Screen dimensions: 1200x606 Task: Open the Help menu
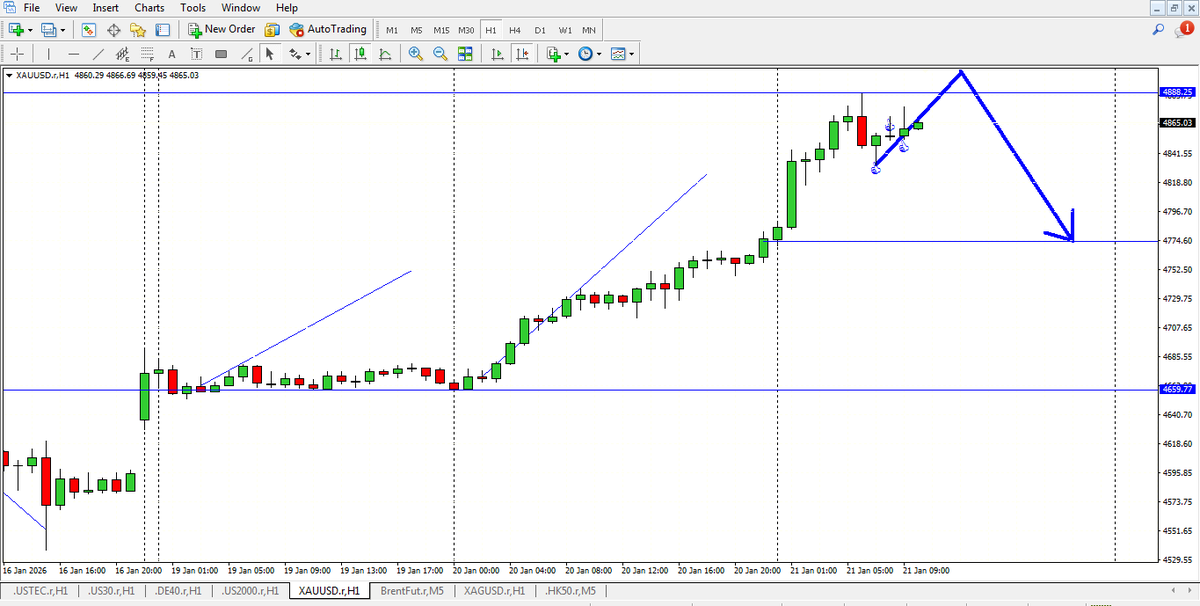287,8
